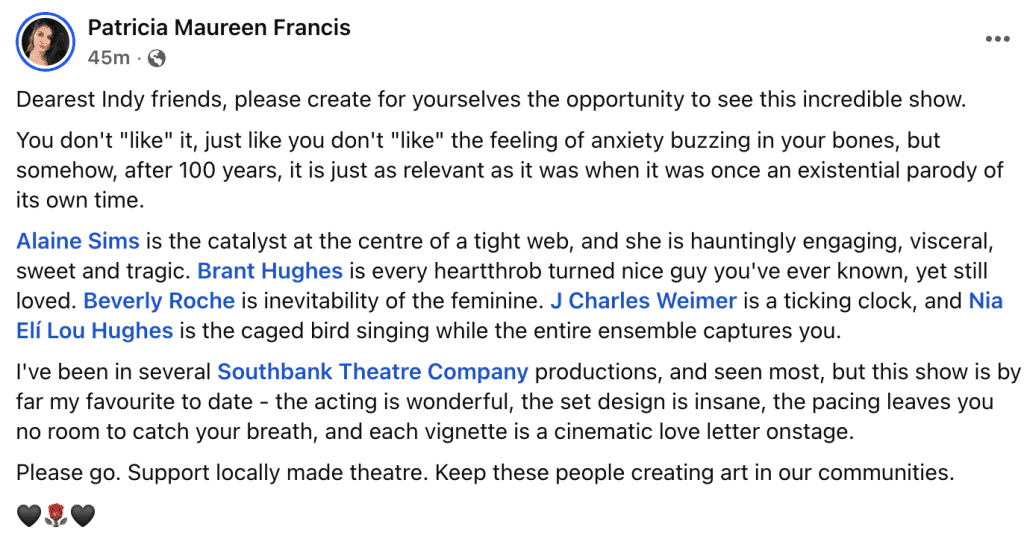Click the rose emoji
The height and width of the screenshot is (539, 1024).
point(56,516)
